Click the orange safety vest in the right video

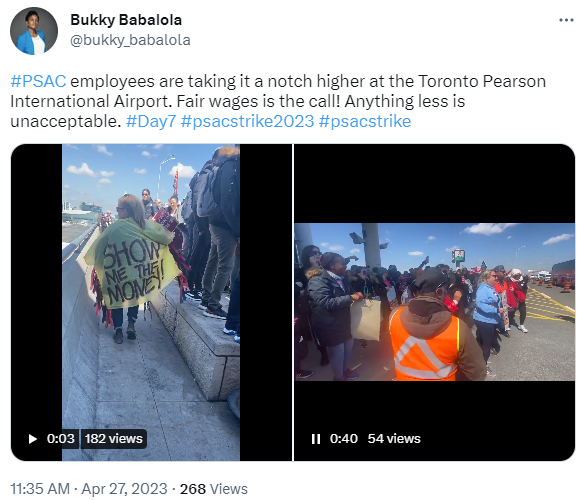[425, 345]
